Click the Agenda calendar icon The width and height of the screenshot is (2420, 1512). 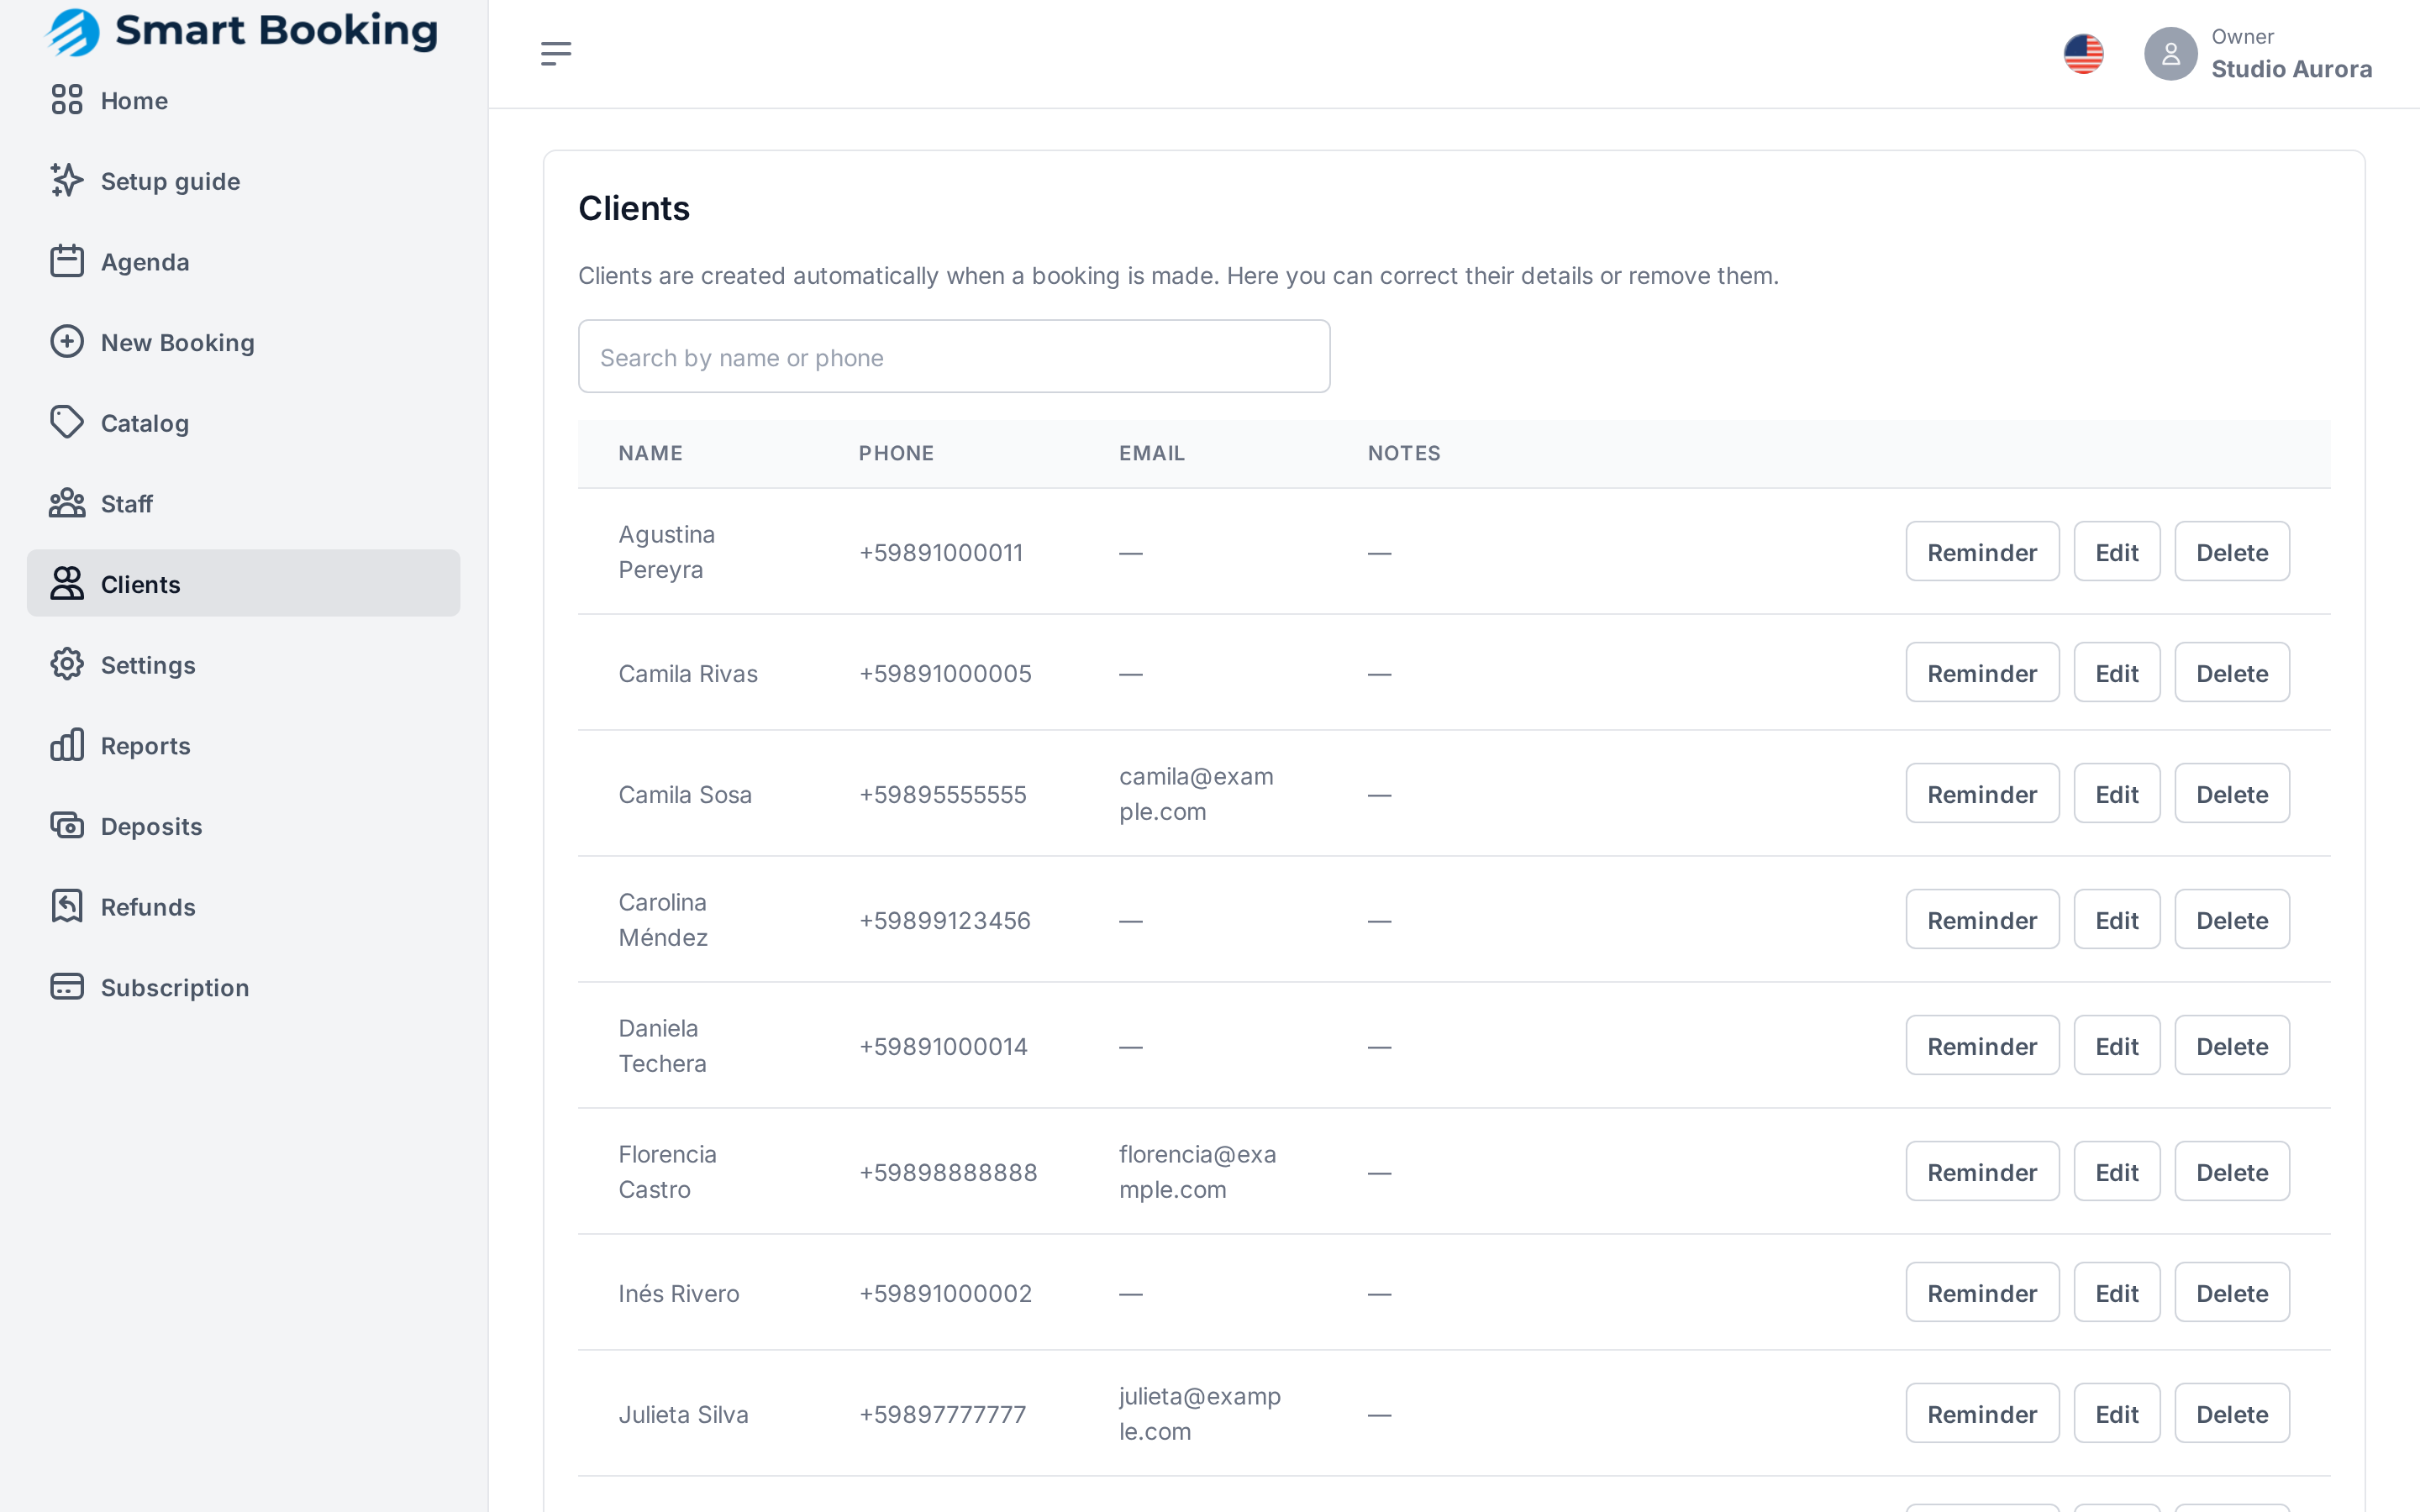67,261
